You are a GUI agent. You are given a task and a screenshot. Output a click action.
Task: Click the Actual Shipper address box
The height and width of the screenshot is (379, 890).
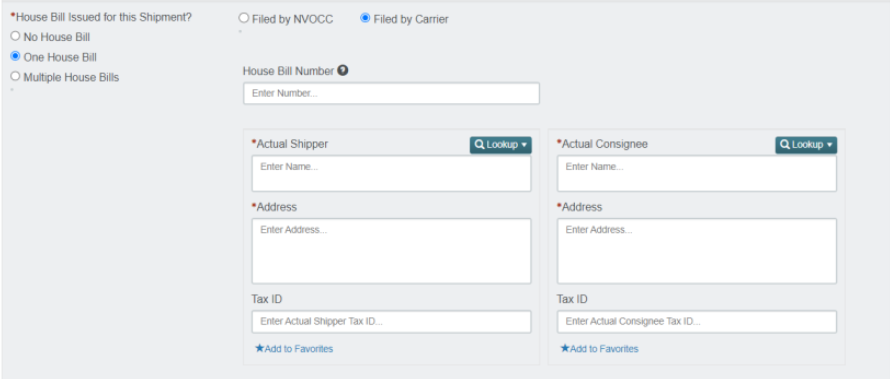[x=391, y=251]
